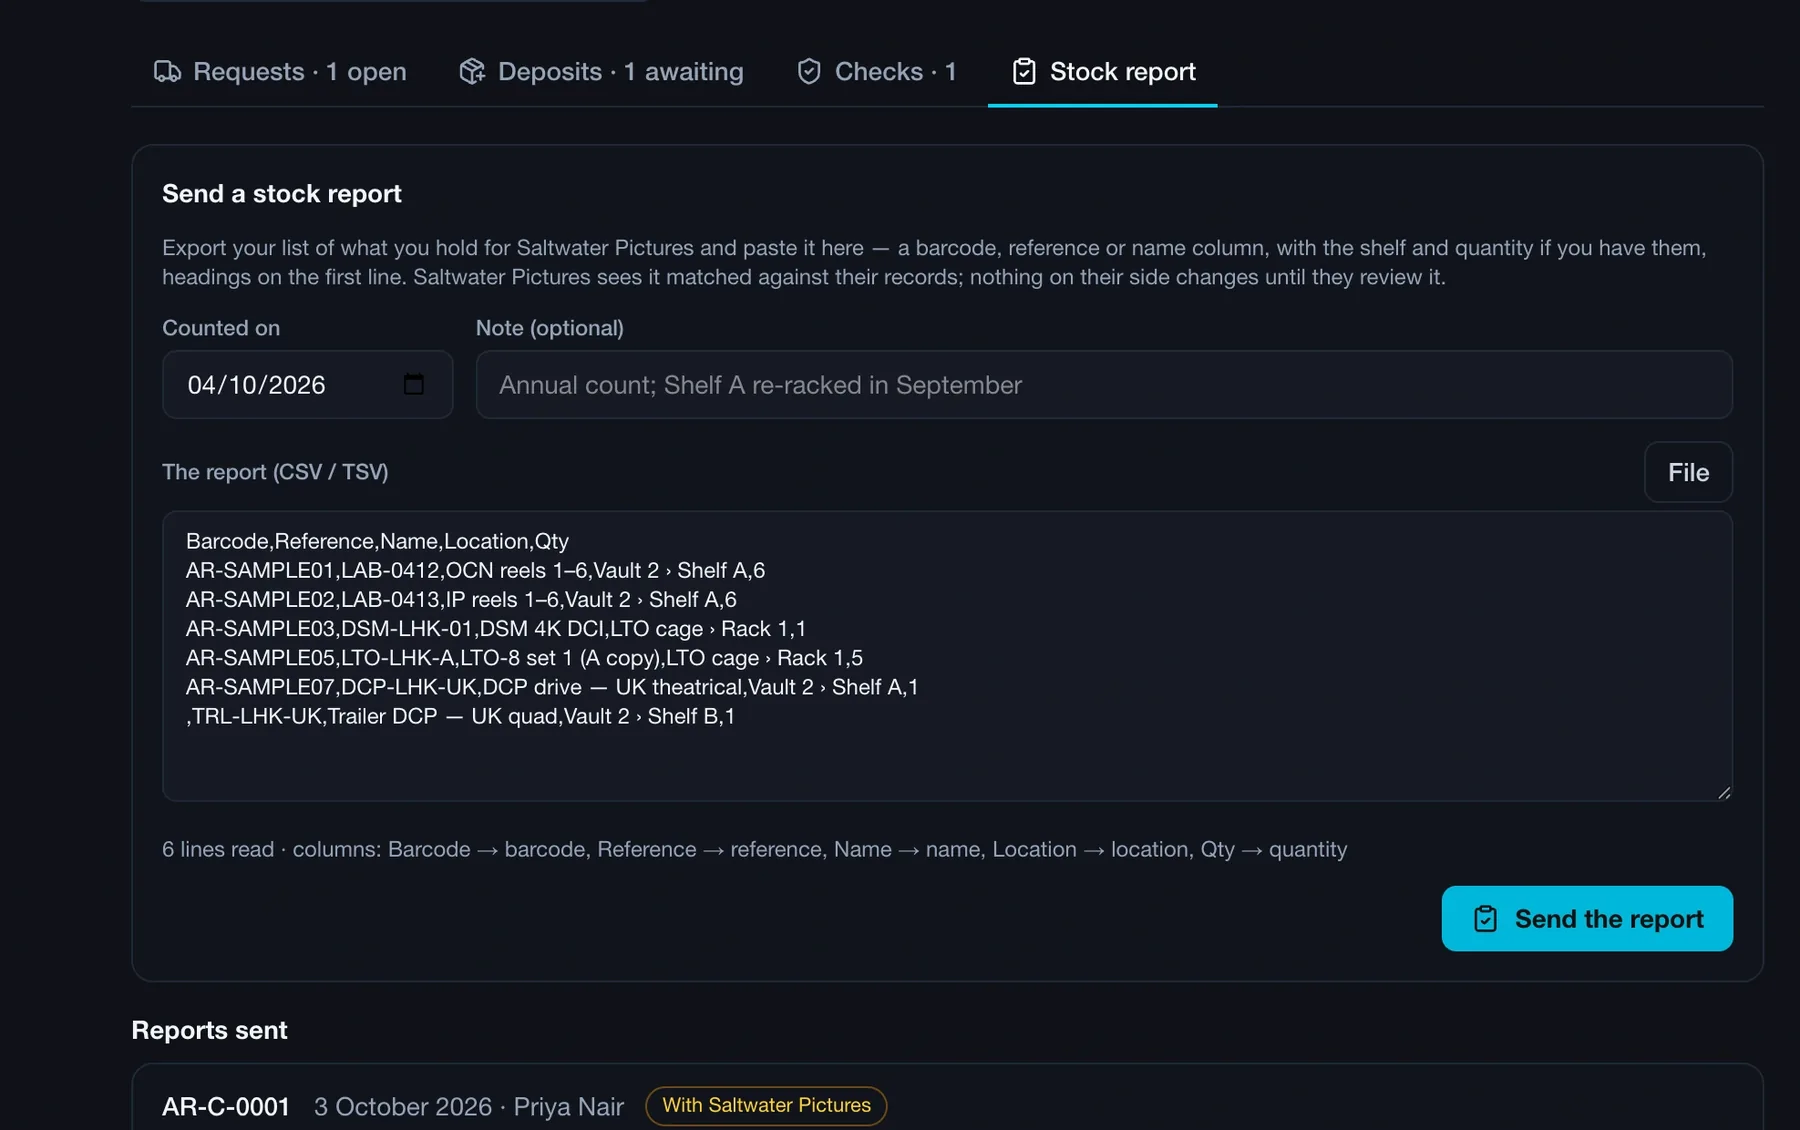Open the calendar picker in Counted on
The image size is (1800, 1130).
414,384
